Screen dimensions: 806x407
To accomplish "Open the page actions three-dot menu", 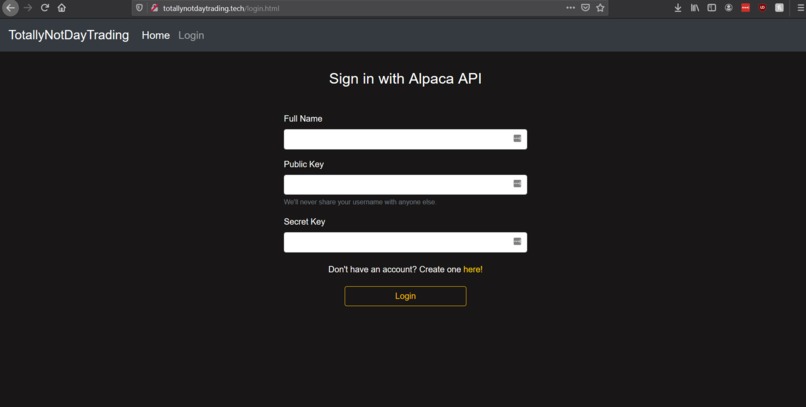I will [571, 8].
